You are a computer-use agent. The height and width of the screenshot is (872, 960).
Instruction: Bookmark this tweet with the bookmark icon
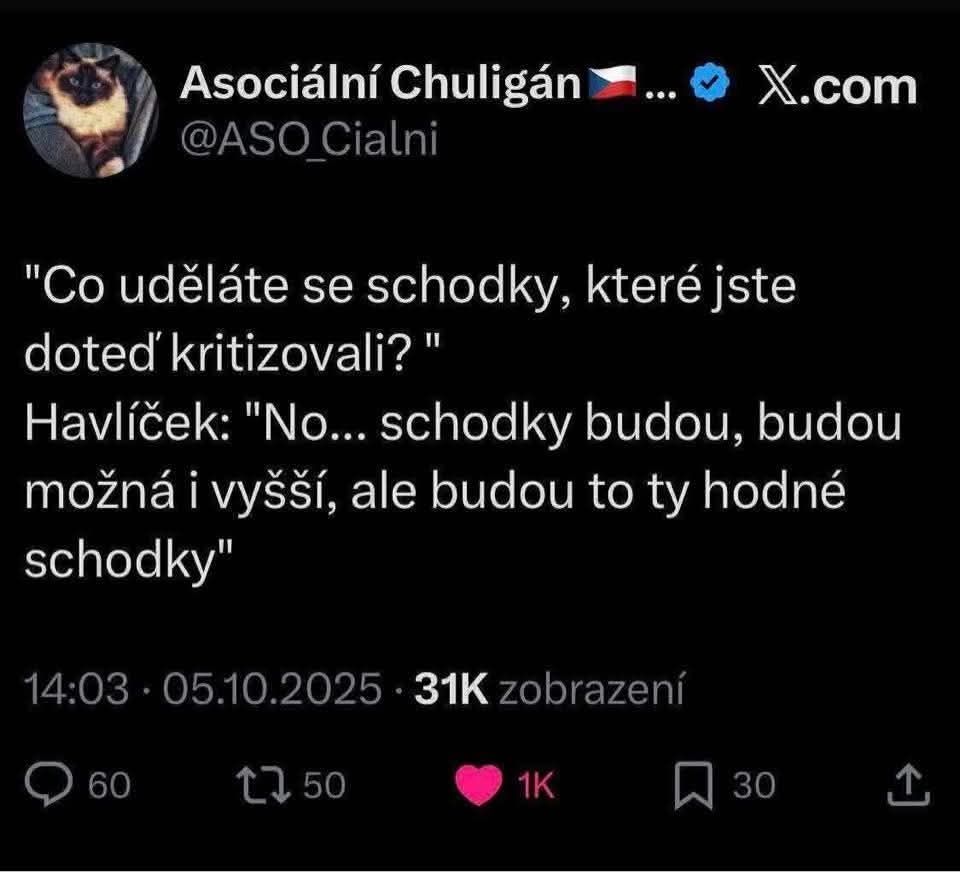[x=694, y=786]
